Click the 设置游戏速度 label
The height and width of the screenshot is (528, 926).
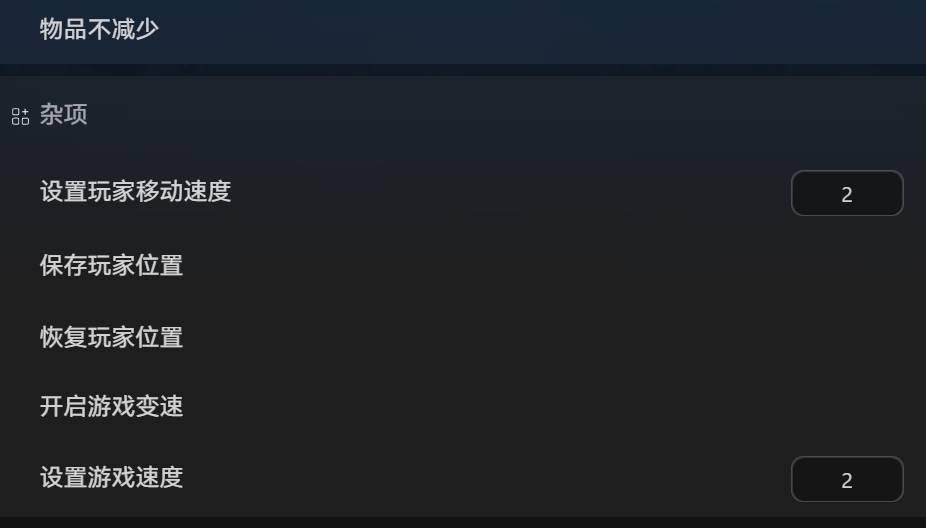pos(112,478)
